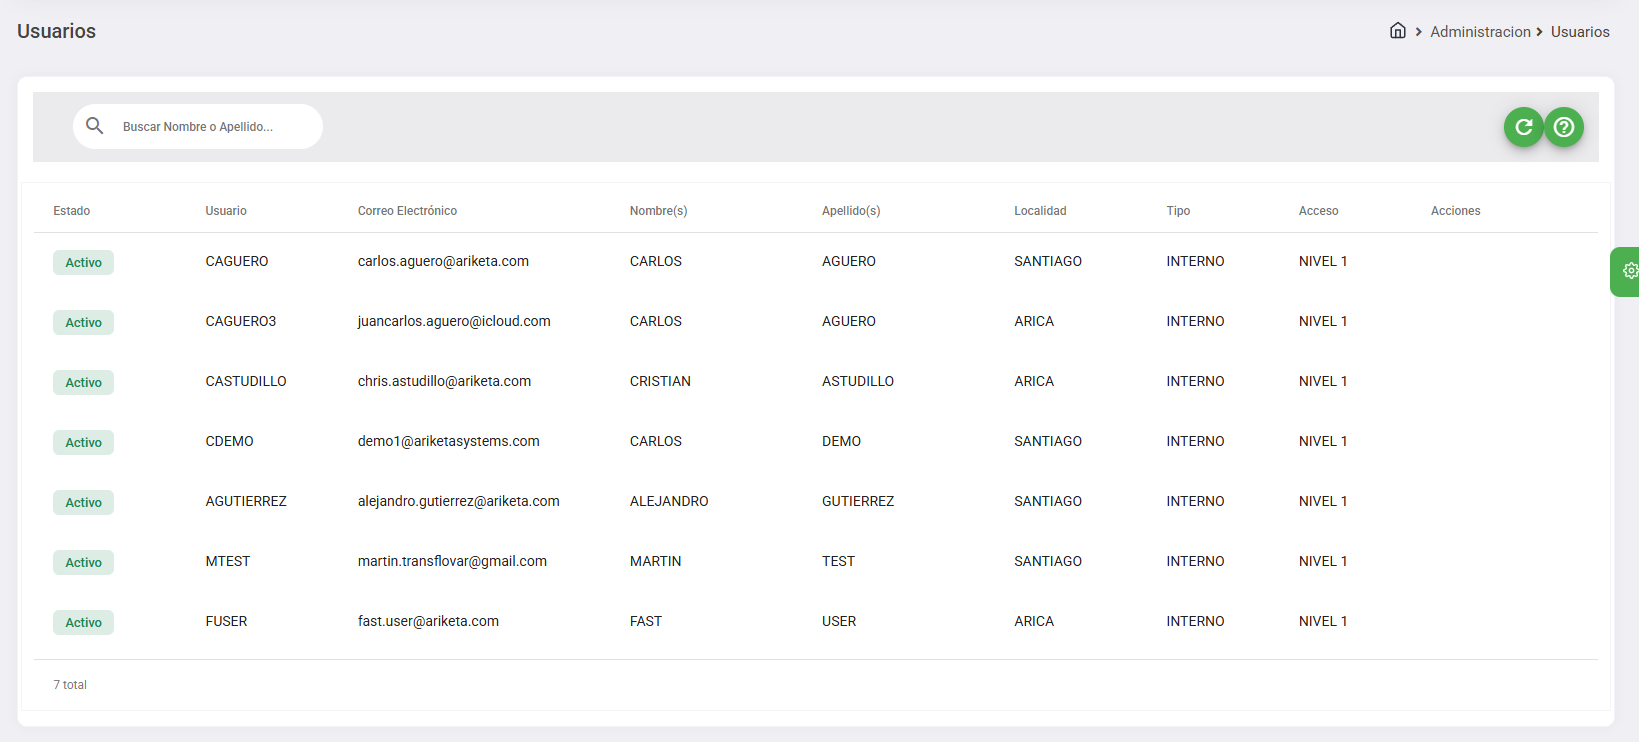Sort by Usuario column header

point(226,211)
